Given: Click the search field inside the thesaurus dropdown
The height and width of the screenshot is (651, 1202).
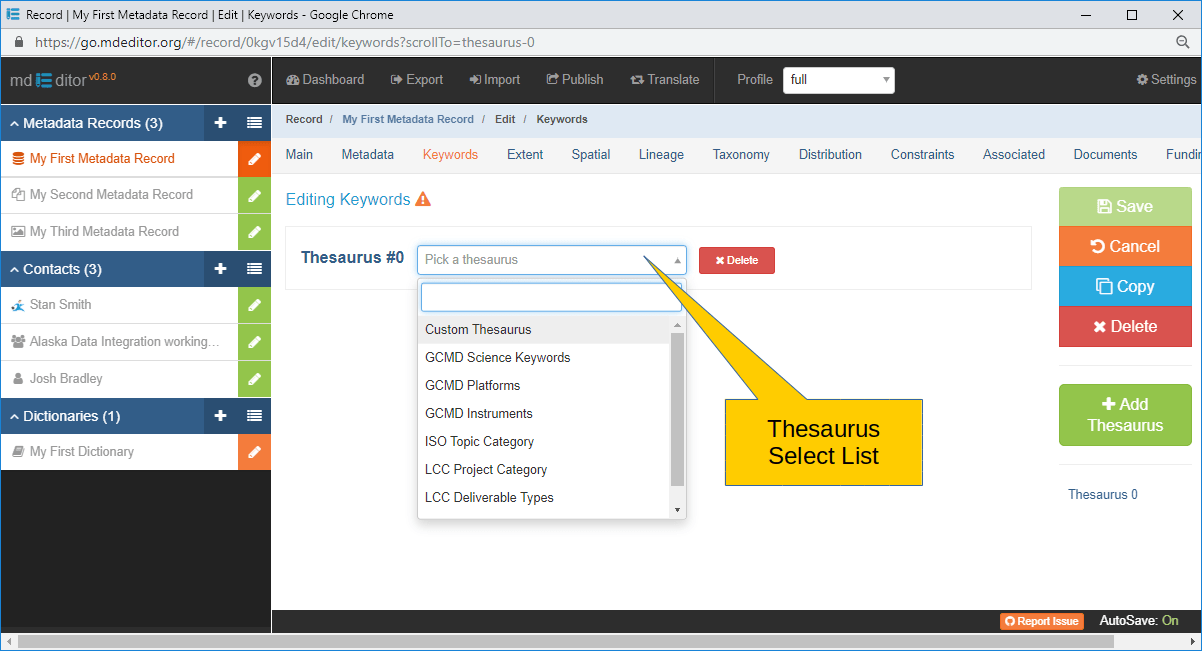Looking at the screenshot, I should pyautogui.click(x=550, y=297).
